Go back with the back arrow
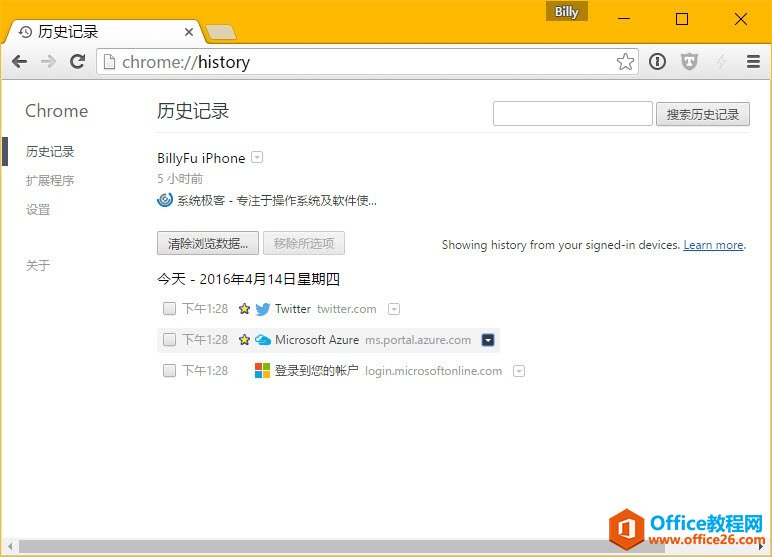Screen dimensions: 772x557 [x=20, y=62]
